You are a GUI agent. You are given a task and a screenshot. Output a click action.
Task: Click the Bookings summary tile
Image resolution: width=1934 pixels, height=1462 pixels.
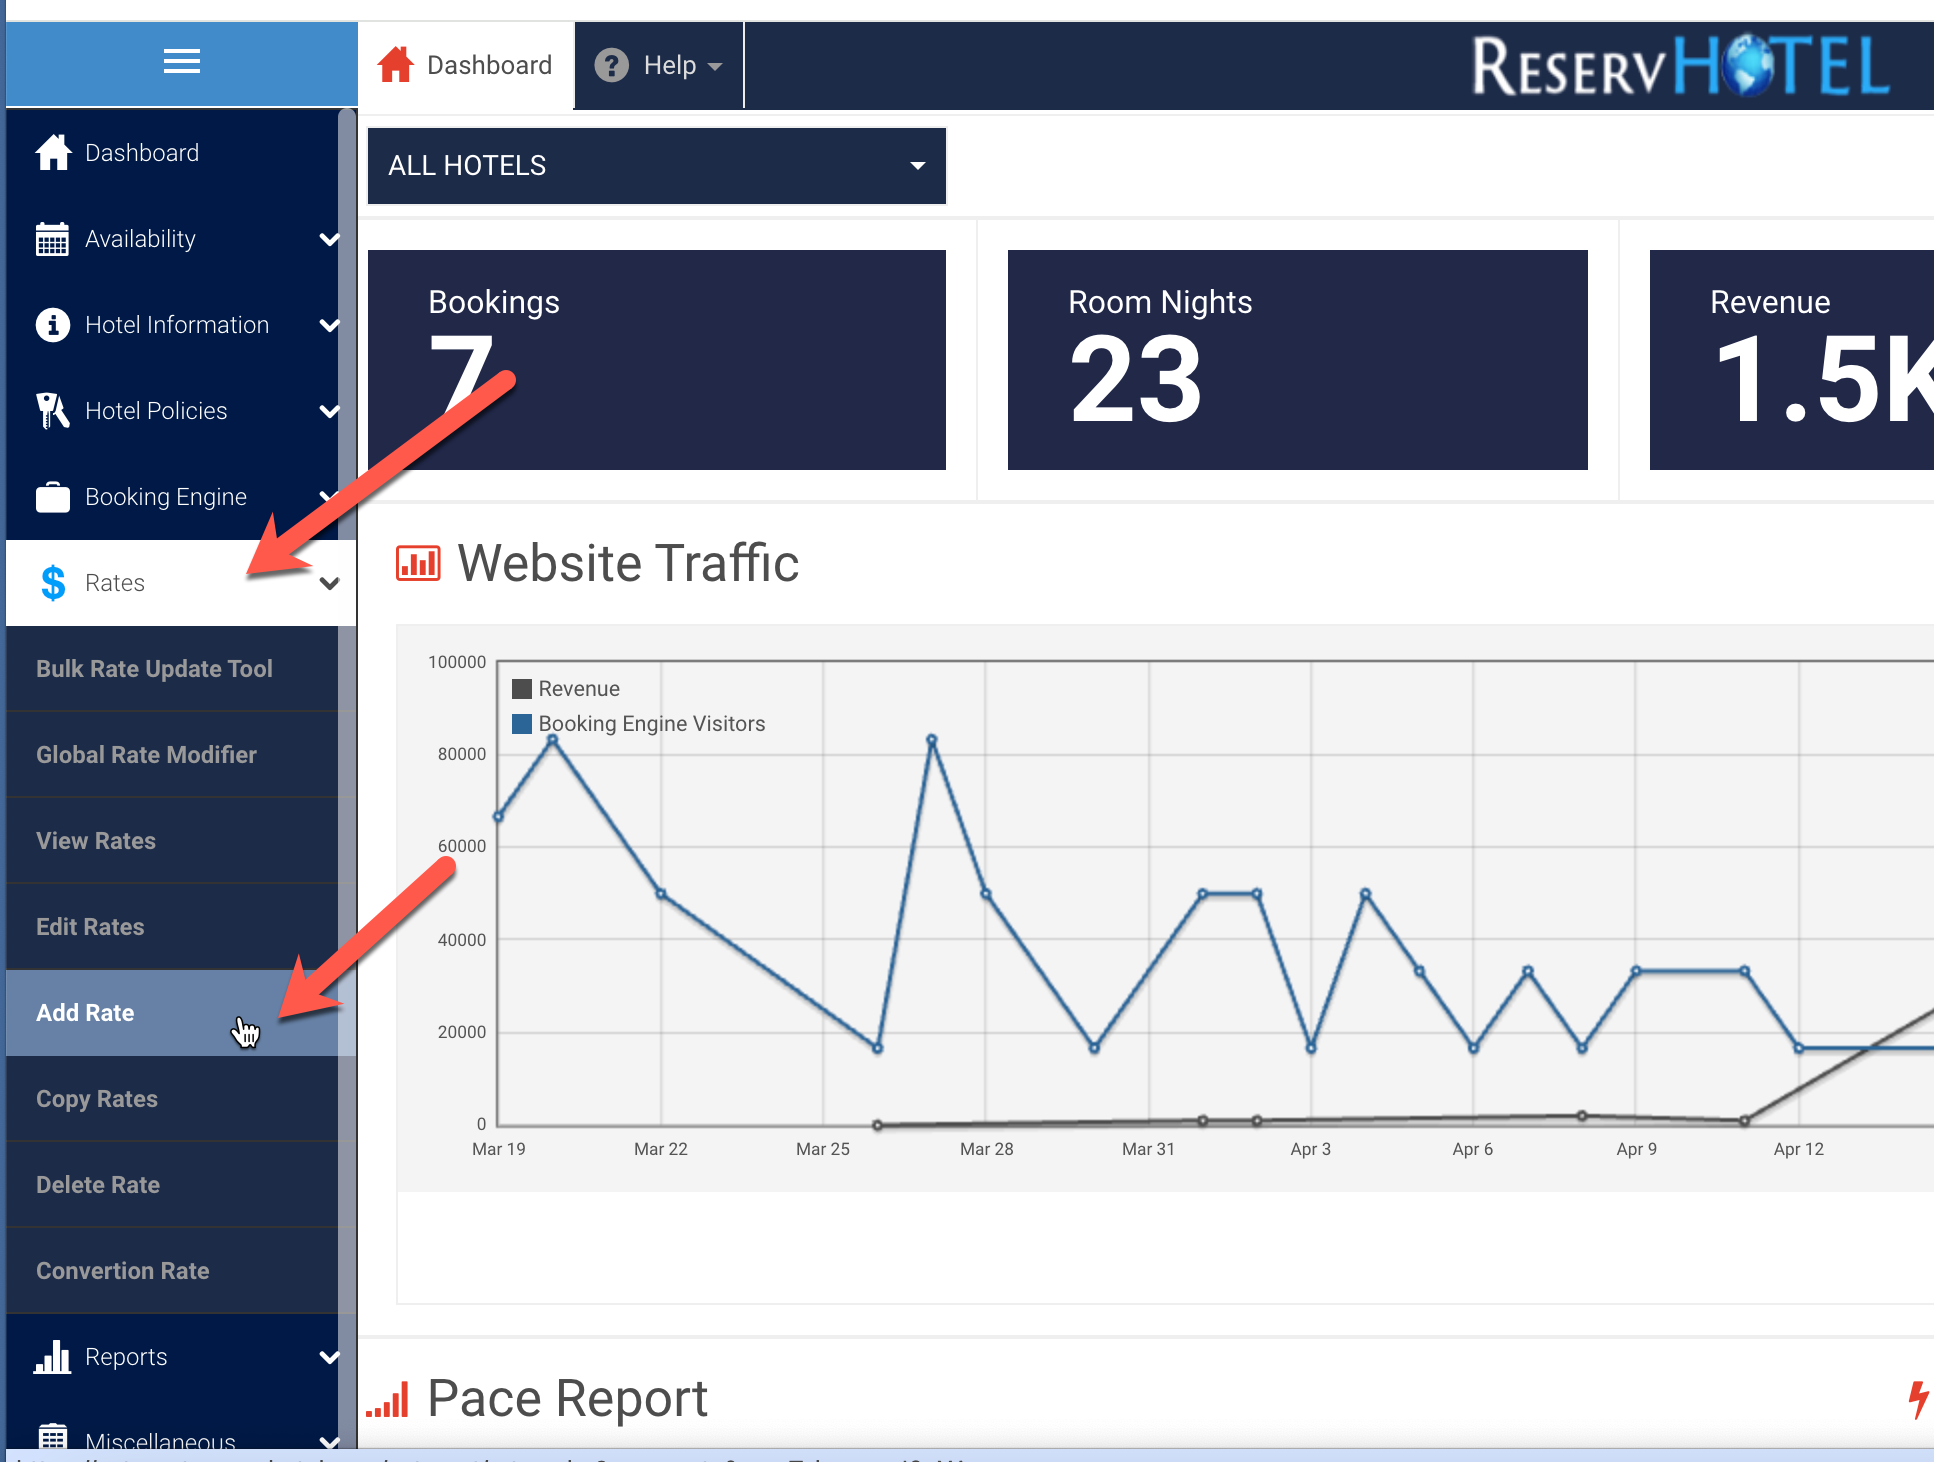656,360
